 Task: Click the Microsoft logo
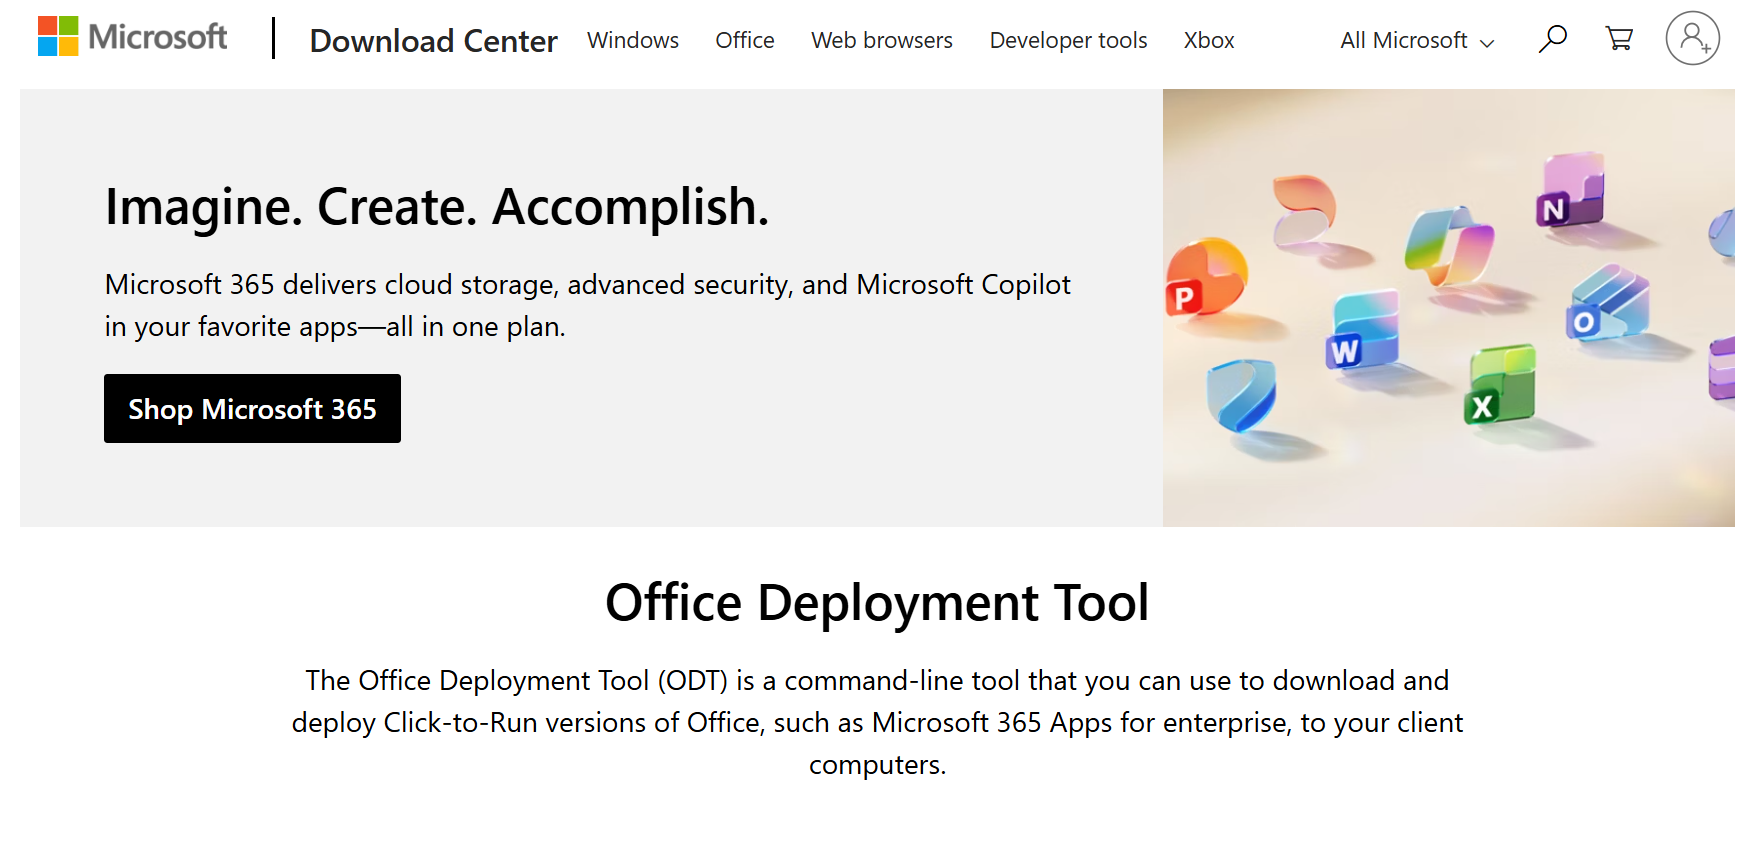tap(132, 37)
